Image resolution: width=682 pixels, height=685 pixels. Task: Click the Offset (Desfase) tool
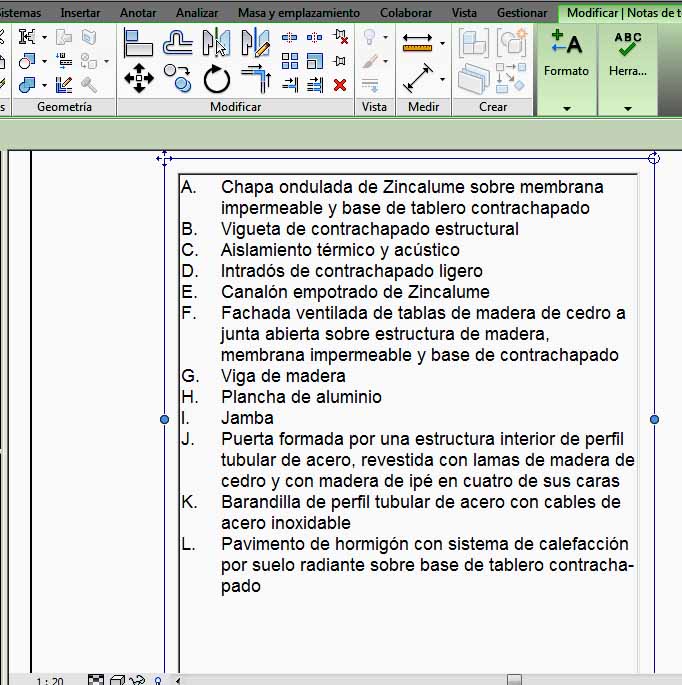tap(177, 43)
